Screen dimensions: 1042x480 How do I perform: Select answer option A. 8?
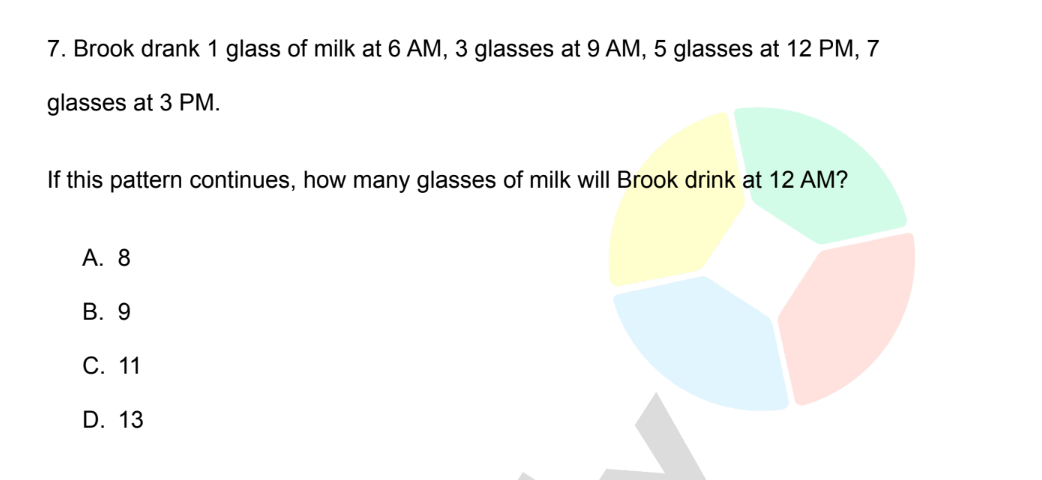[x=106, y=258]
